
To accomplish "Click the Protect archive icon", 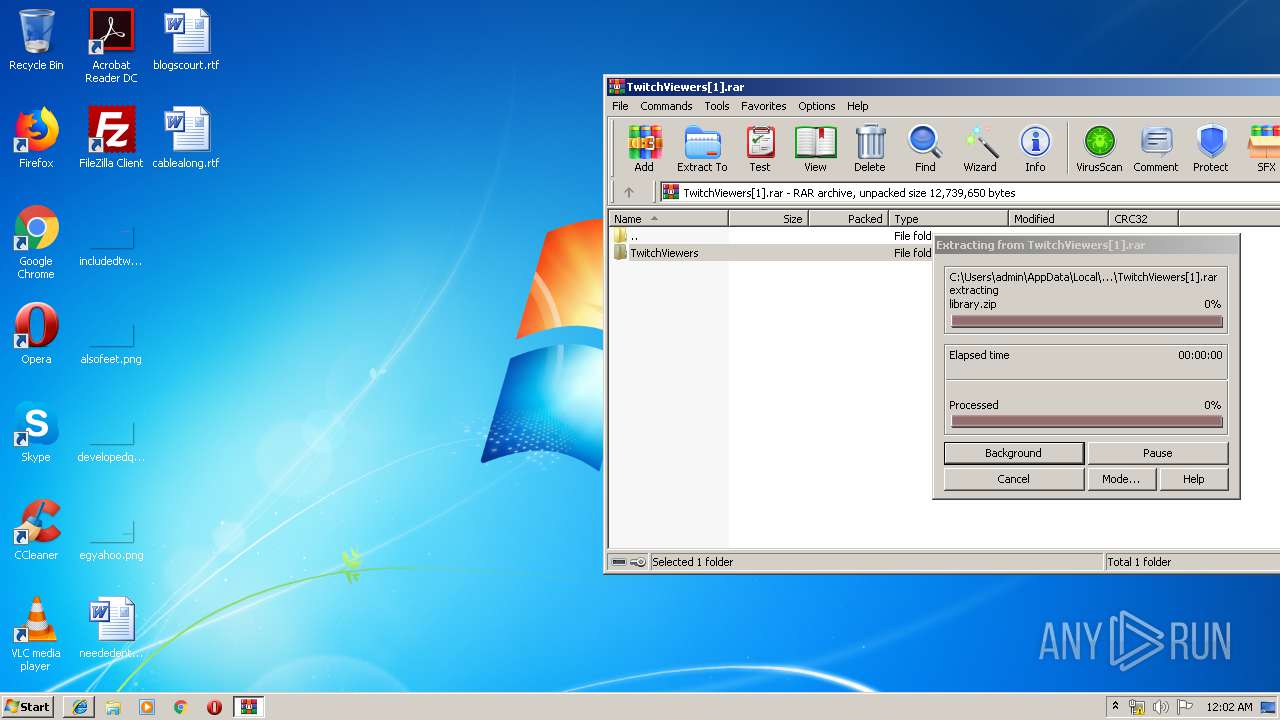I will pyautogui.click(x=1211, y=148).
